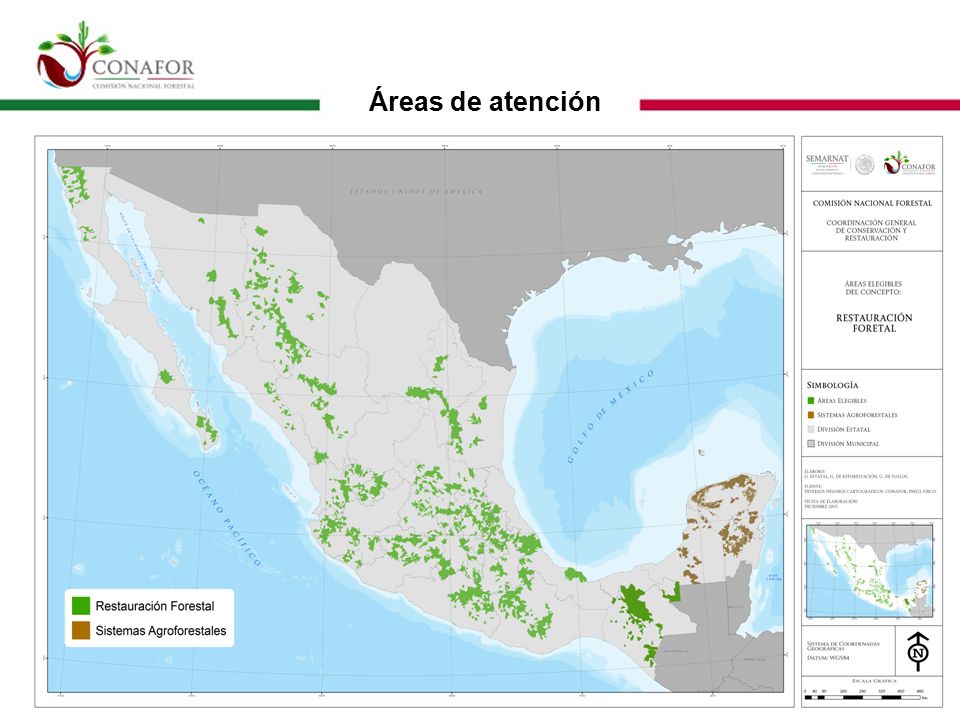Click the SEMARNAT logo in the side panel
This screenshot has height=720, width=960.
(827, 164)
